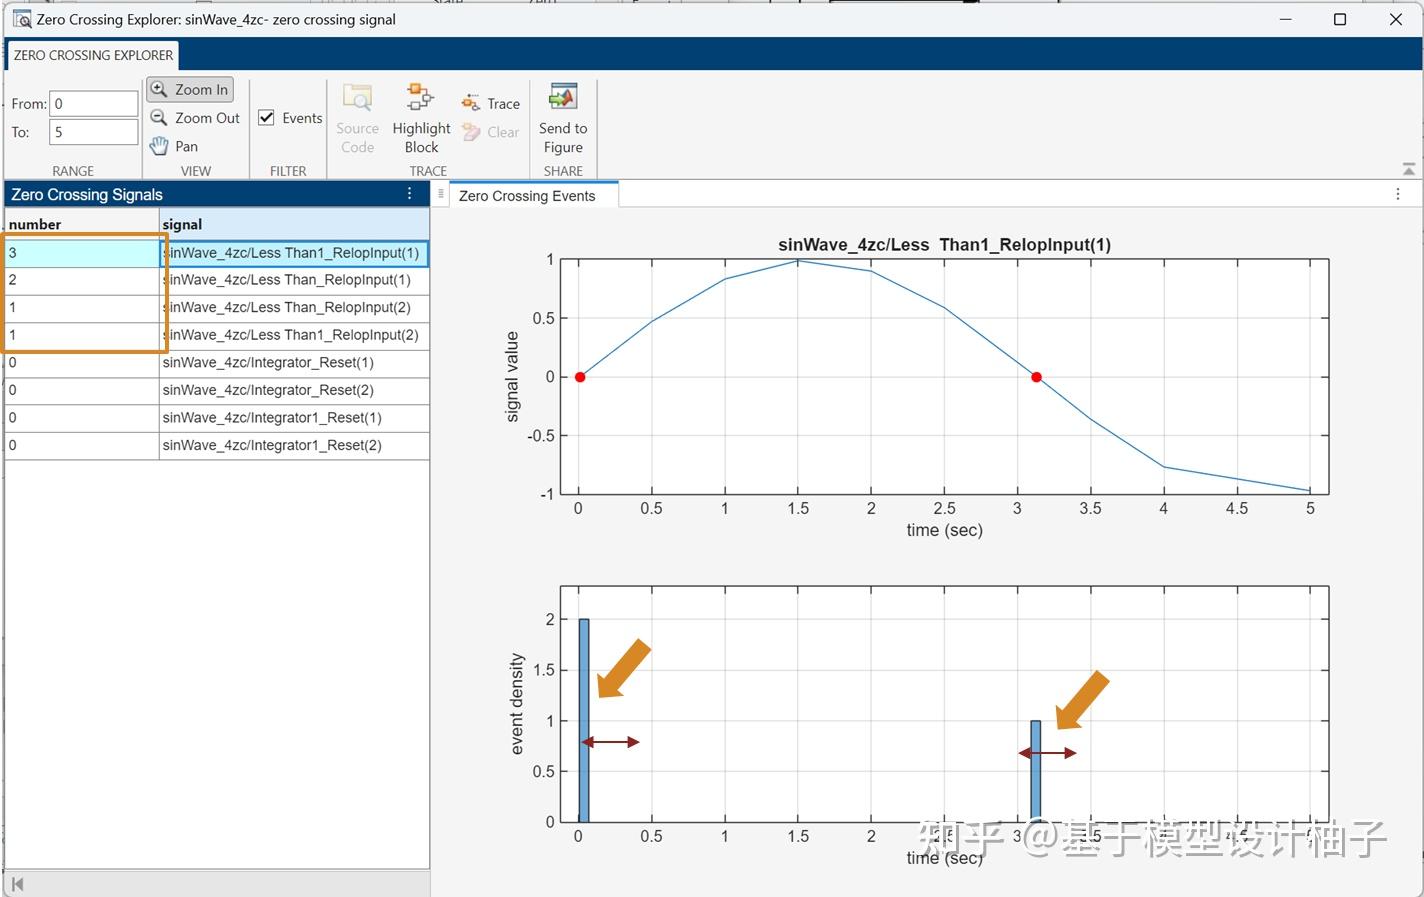Click the From range input field
This screenshot has height=897, width=1424.
click(94, 104)
